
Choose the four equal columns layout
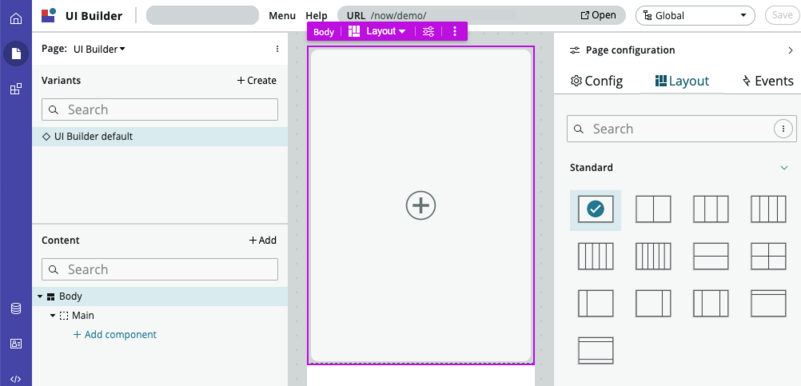tap(768, 209)
